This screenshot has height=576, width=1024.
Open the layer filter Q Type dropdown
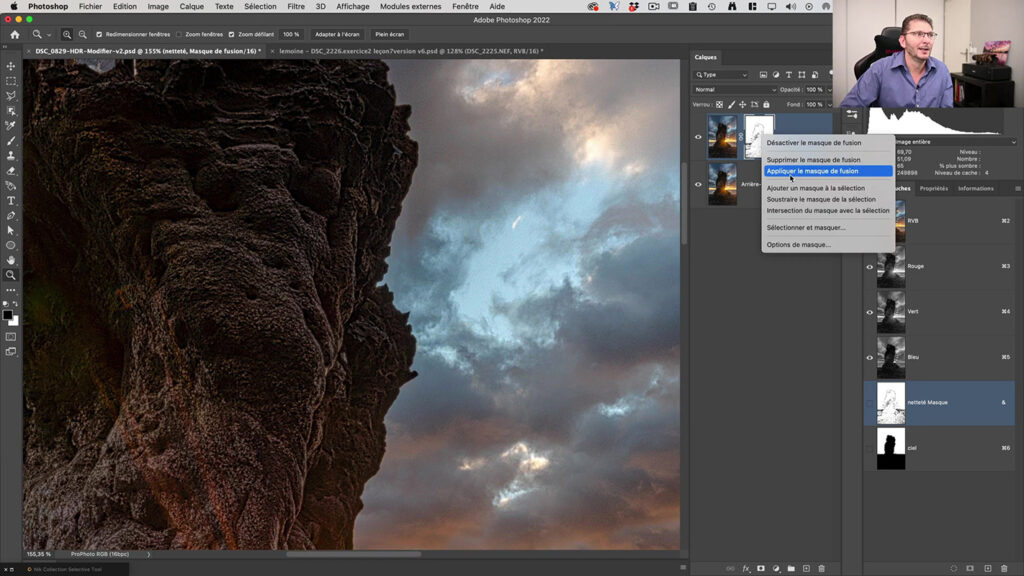coord(720,73)
